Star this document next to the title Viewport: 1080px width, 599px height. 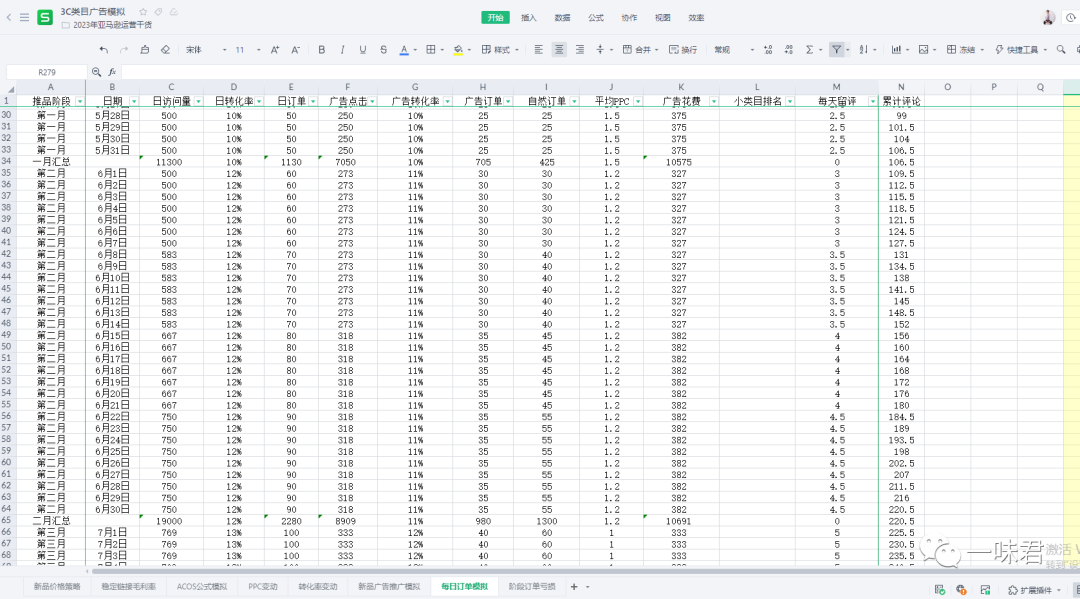click(144, 10)
